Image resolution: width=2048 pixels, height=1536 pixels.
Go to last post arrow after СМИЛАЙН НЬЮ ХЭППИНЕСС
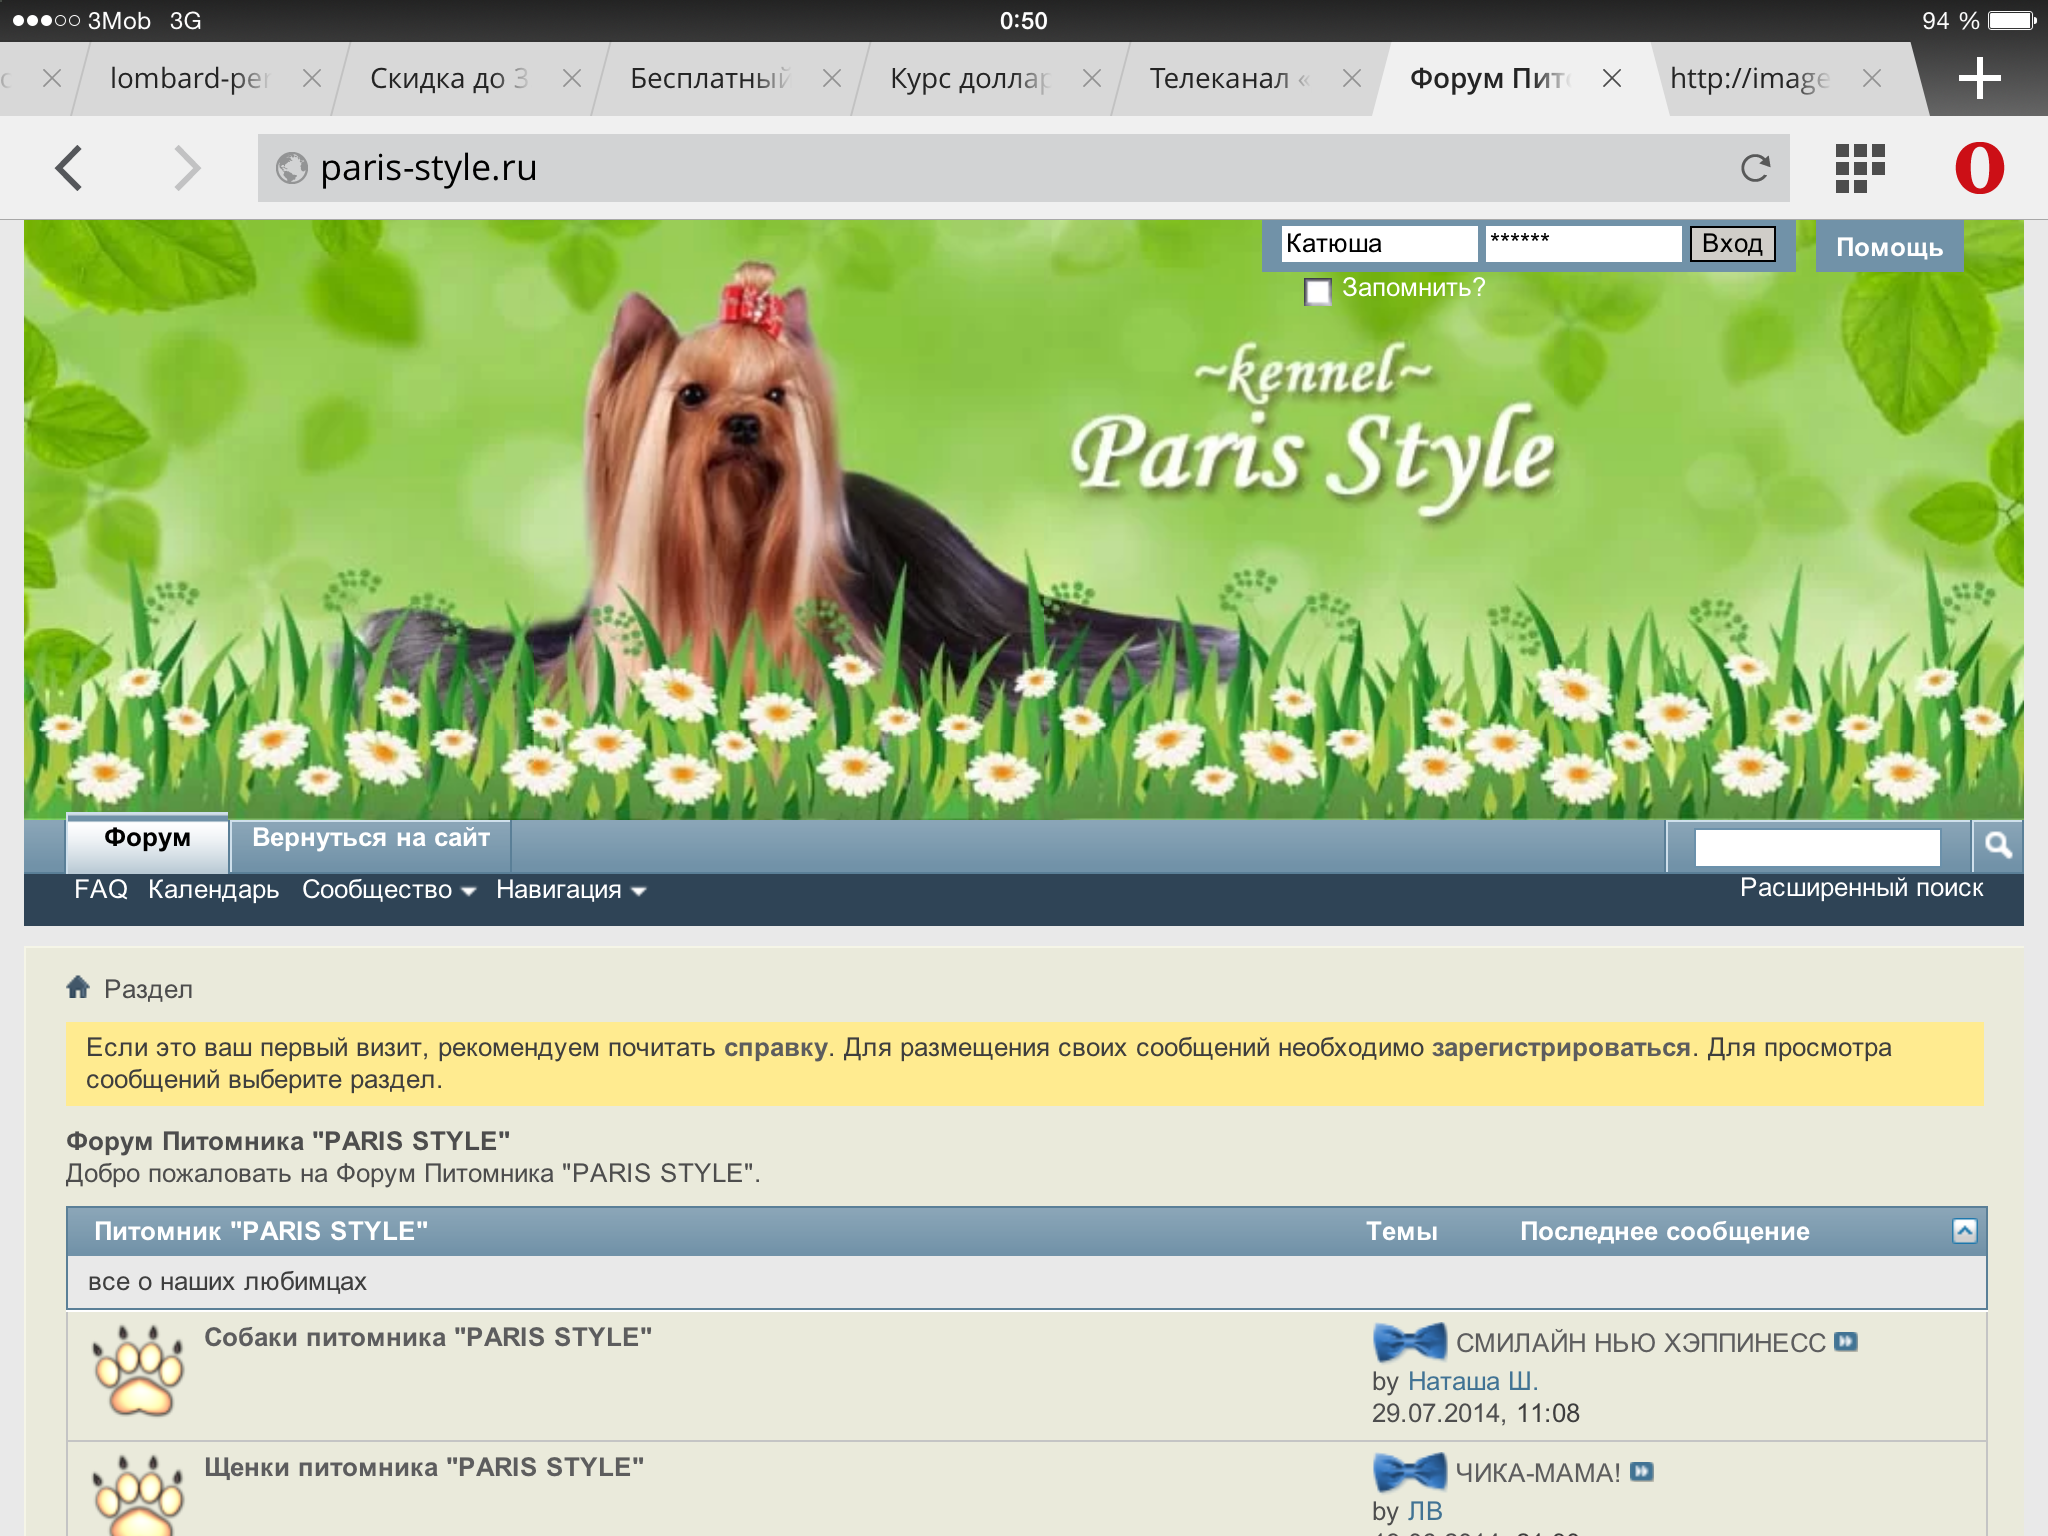pyautogui.click(x=1846, y=1342)
